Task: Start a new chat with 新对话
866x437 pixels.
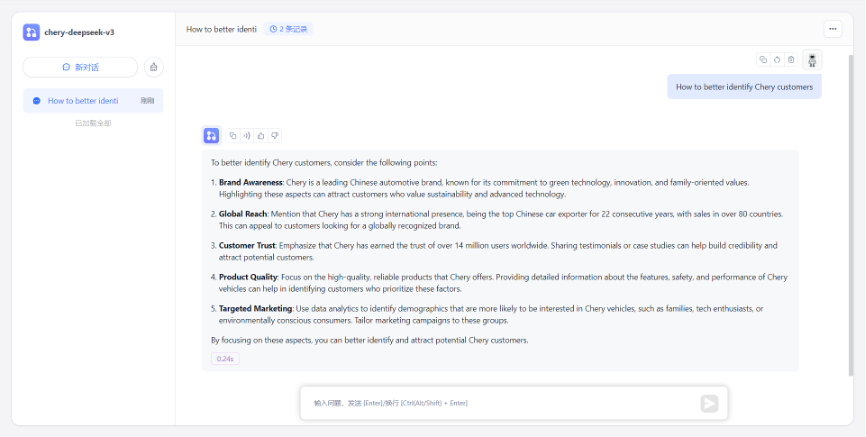Action: (80, 67)
